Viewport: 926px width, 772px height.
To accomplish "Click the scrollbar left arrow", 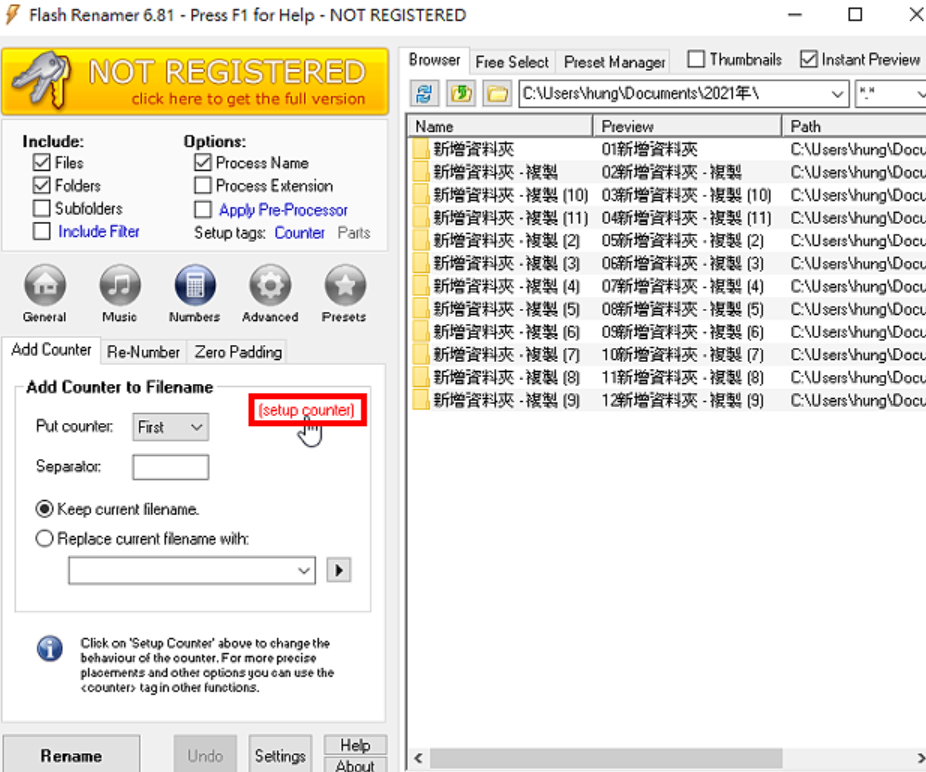I will point(419,758).
